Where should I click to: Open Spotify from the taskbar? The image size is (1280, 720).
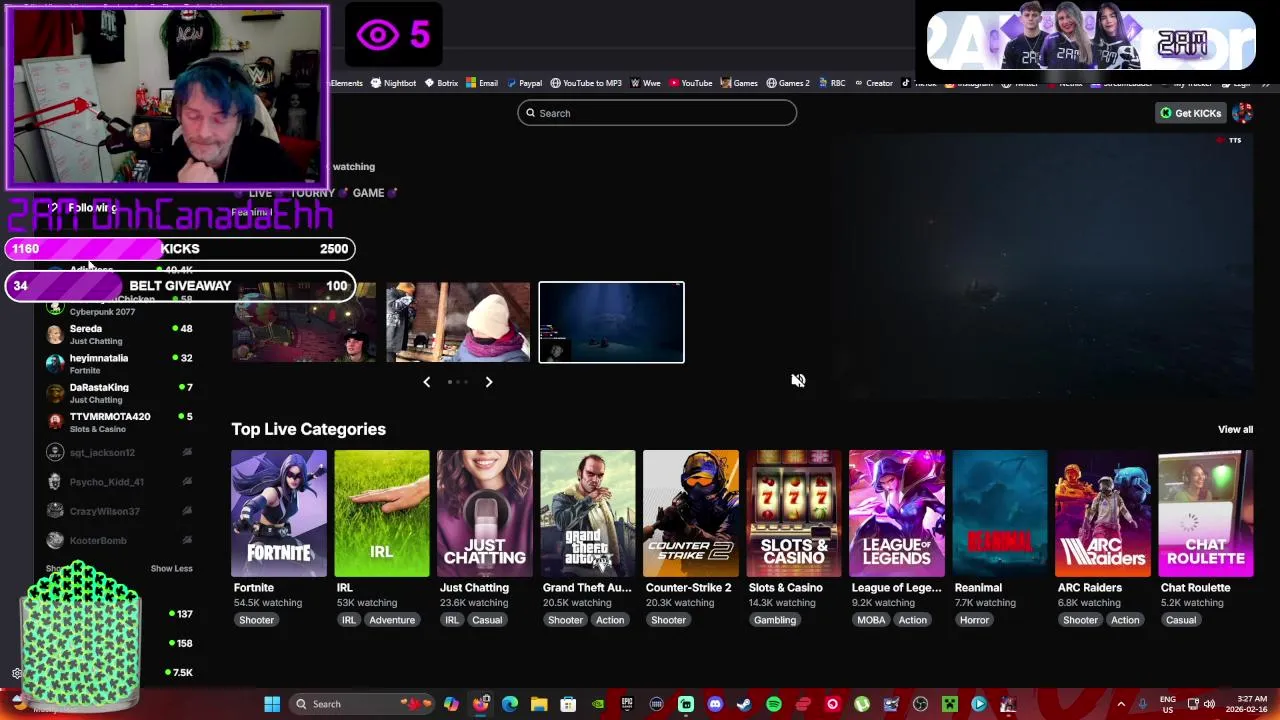[x=774, y=704]
